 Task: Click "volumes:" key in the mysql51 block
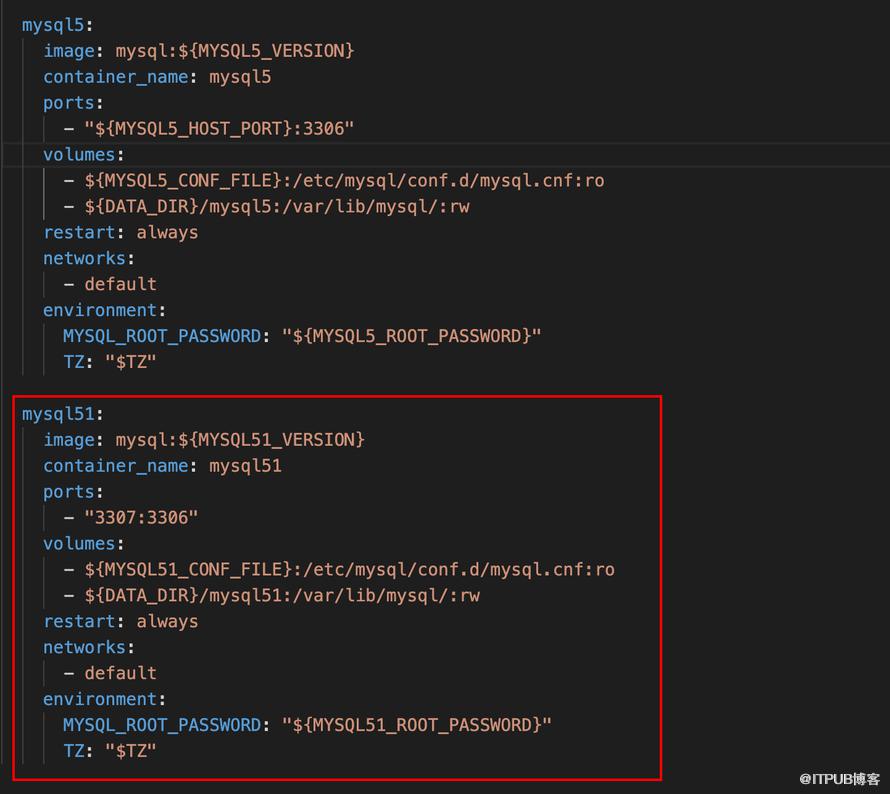pyautogui.click(x=83, y=544)
